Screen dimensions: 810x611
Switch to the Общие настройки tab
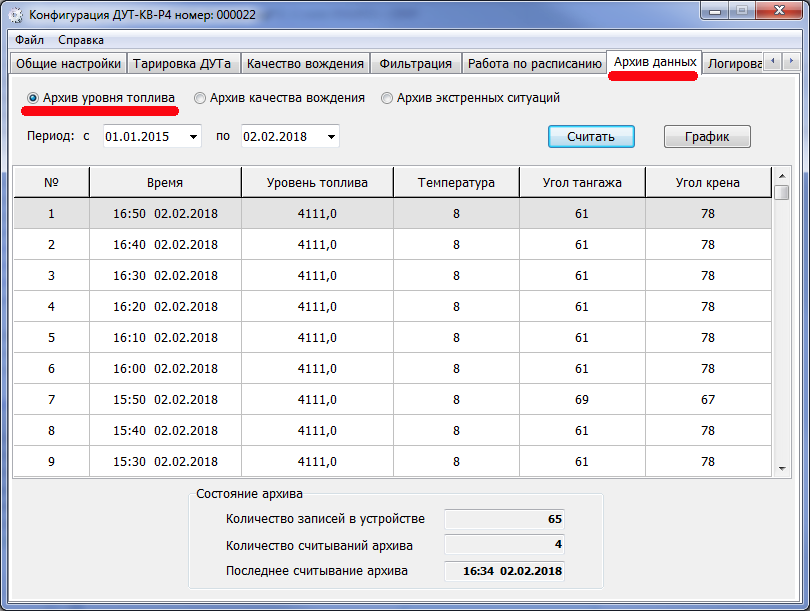pyautogui.click(x=68, y=64)
